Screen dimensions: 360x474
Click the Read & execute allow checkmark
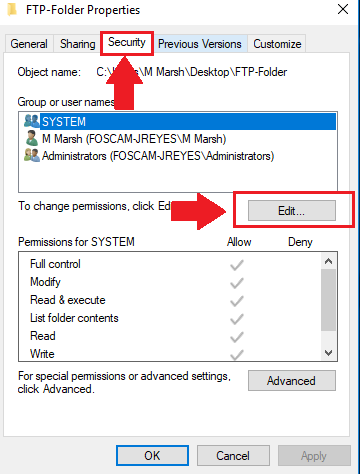pyautogui.click(x=237, y=301)
